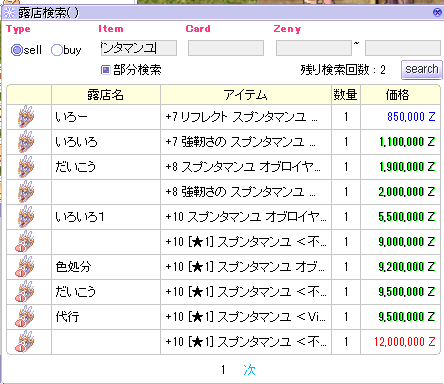Click the Card input field
Image resolution: width=444 pixels, height=384 pixels.
[x=226, y=48]
